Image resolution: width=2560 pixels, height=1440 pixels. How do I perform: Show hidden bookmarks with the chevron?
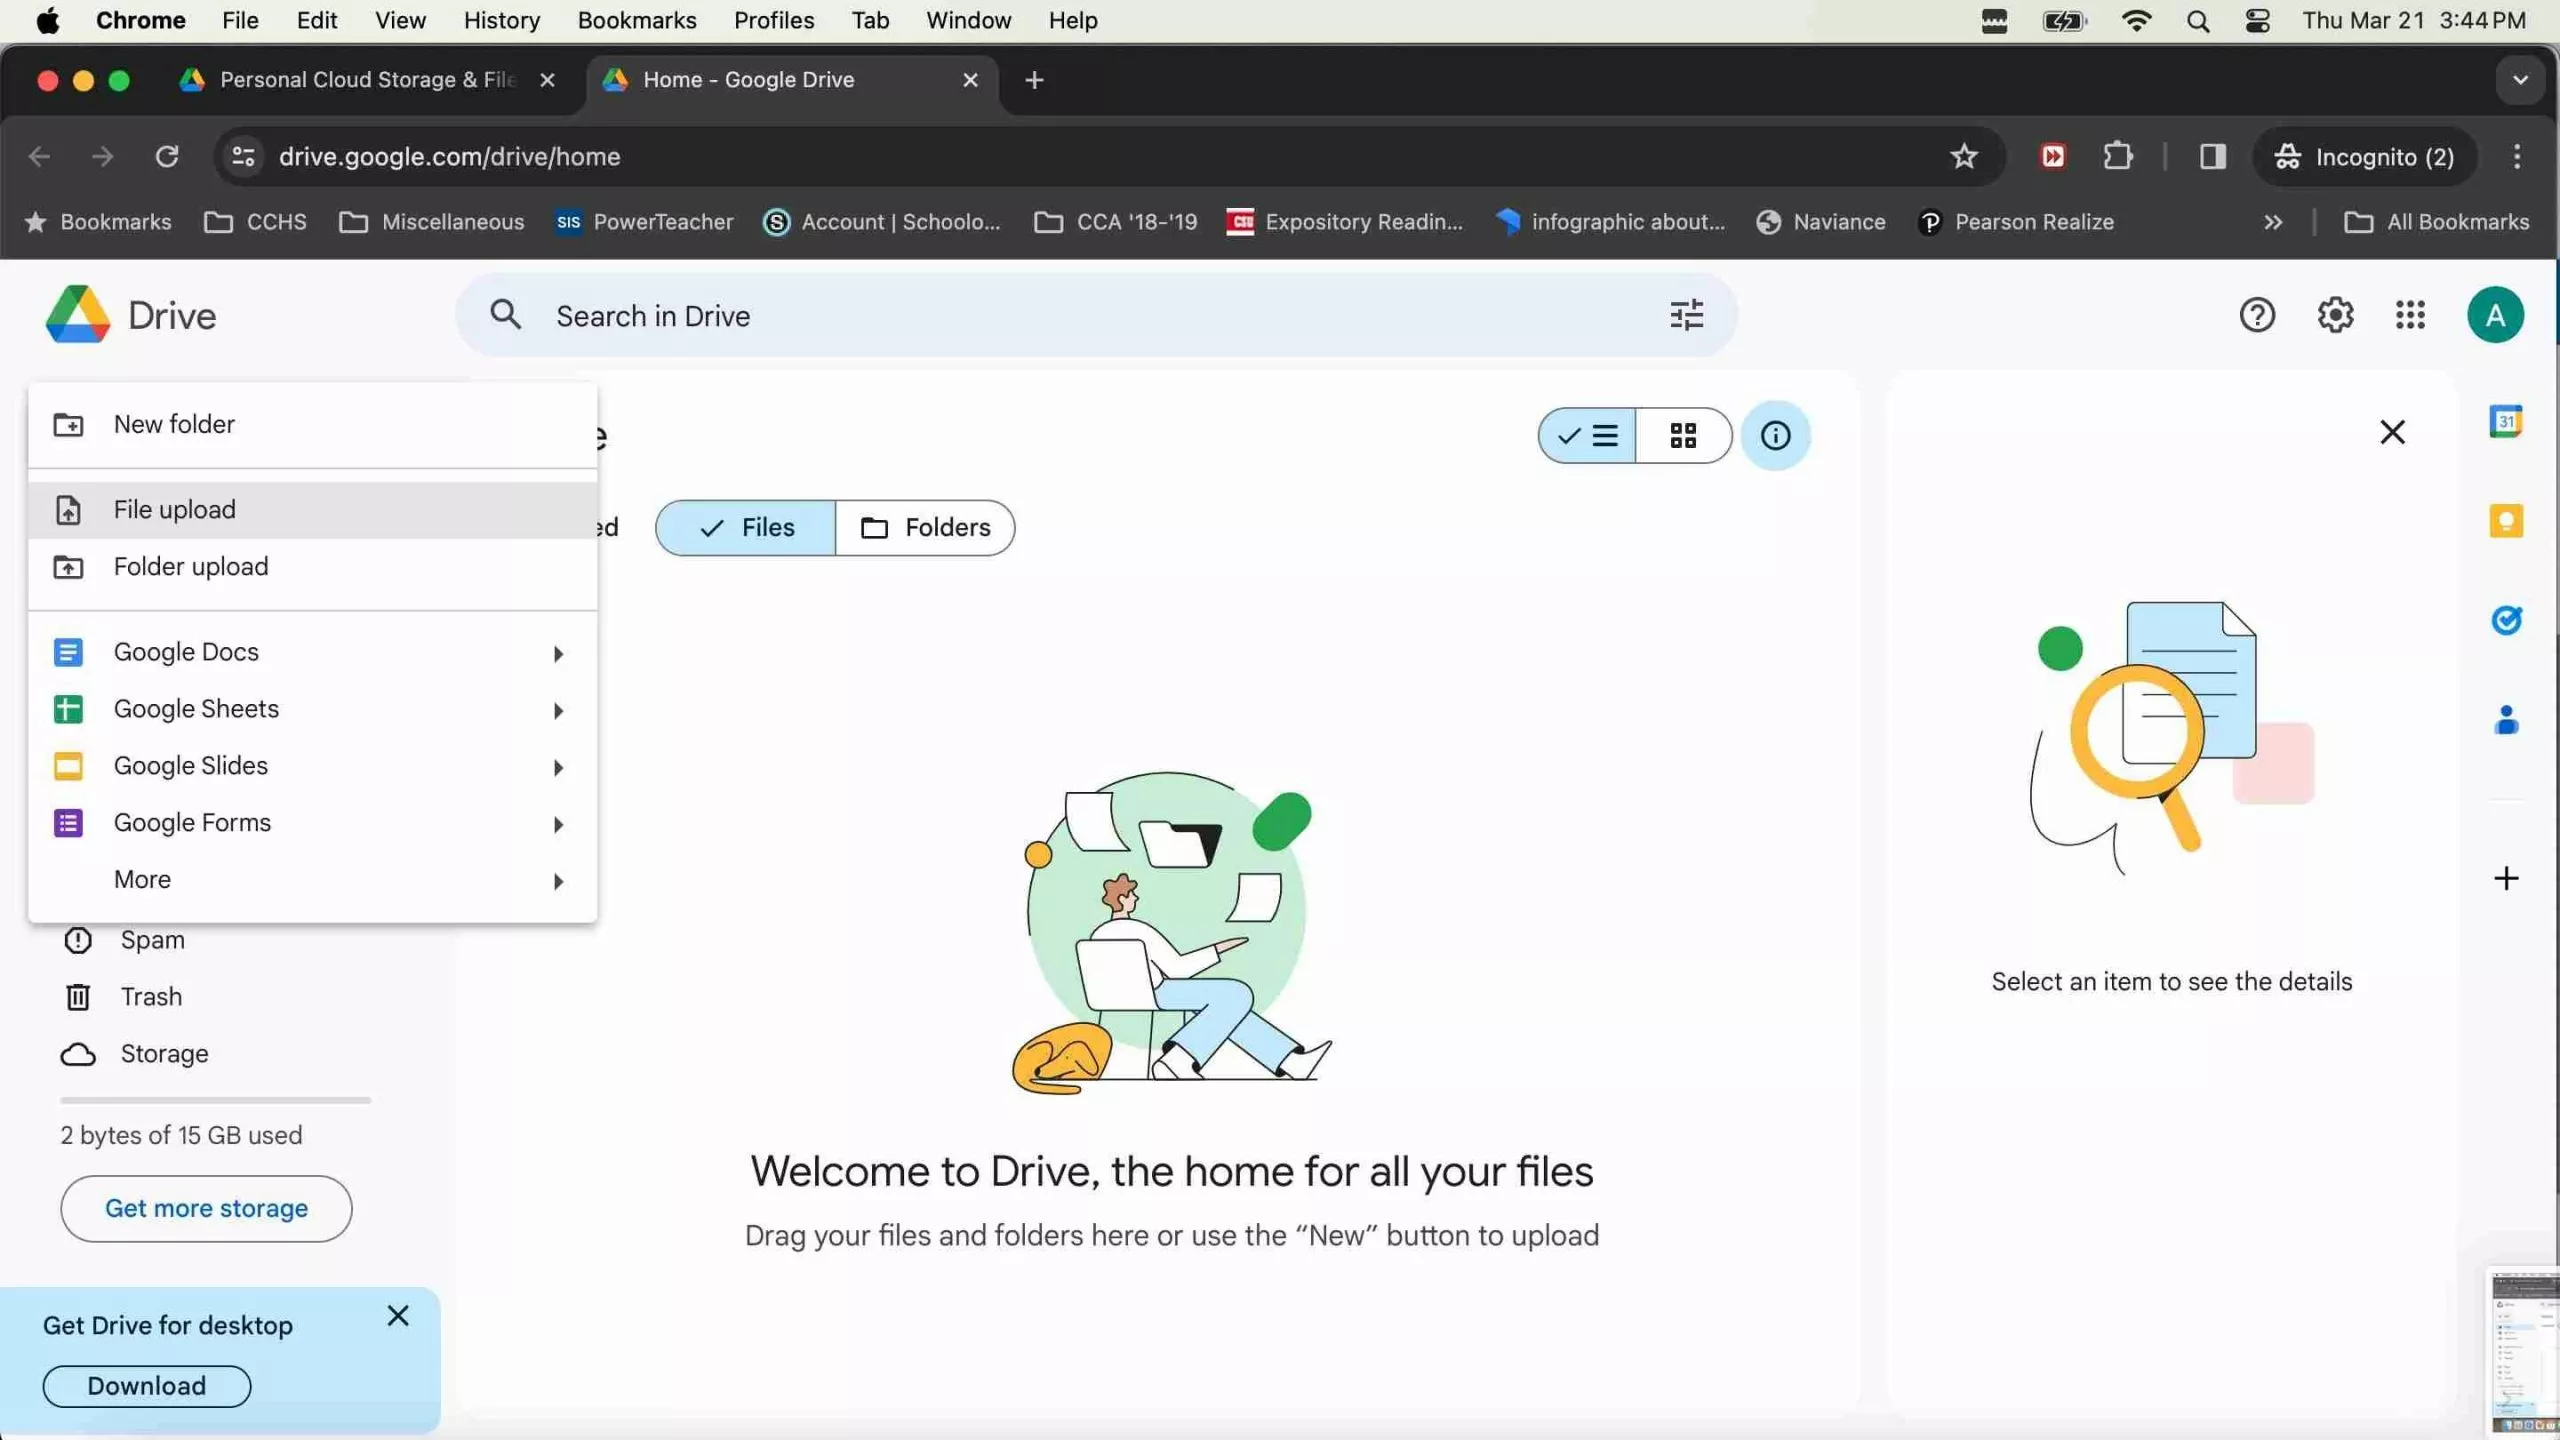pyautogui.click(x=2272, y=222)
